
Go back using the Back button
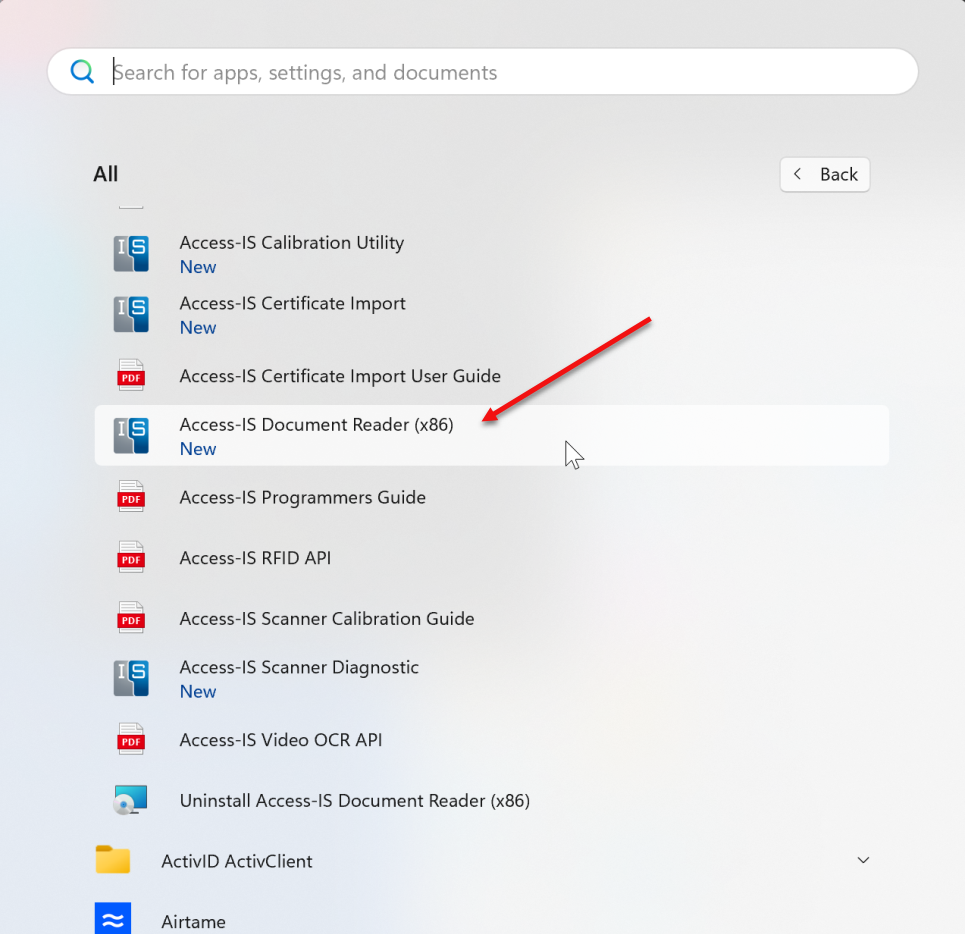pyautogui.click(x=825, y=175)
